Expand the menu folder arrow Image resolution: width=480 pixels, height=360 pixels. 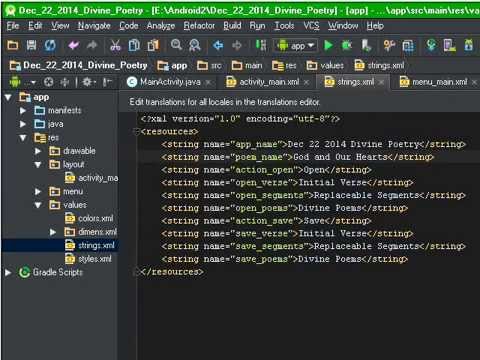point(38,192)
